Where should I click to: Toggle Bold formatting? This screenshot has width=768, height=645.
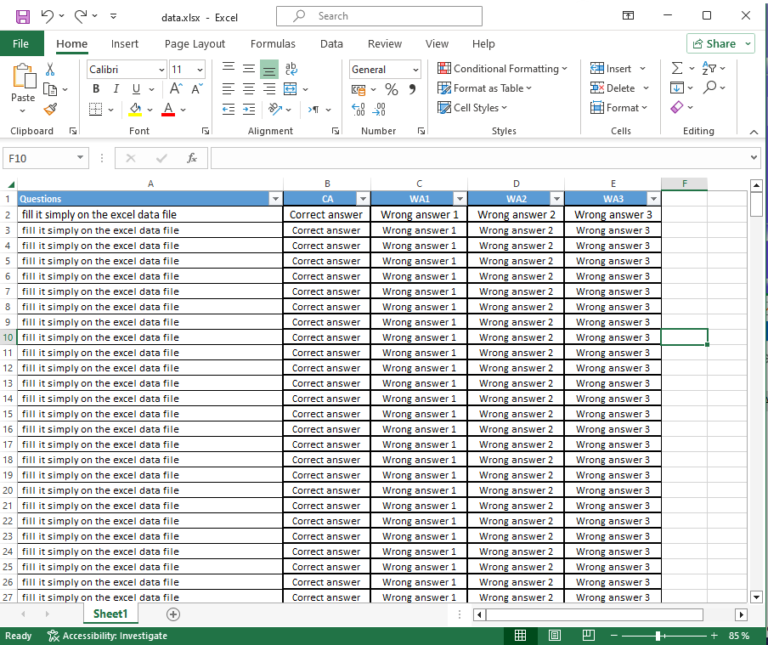click(x=97, y=89)
